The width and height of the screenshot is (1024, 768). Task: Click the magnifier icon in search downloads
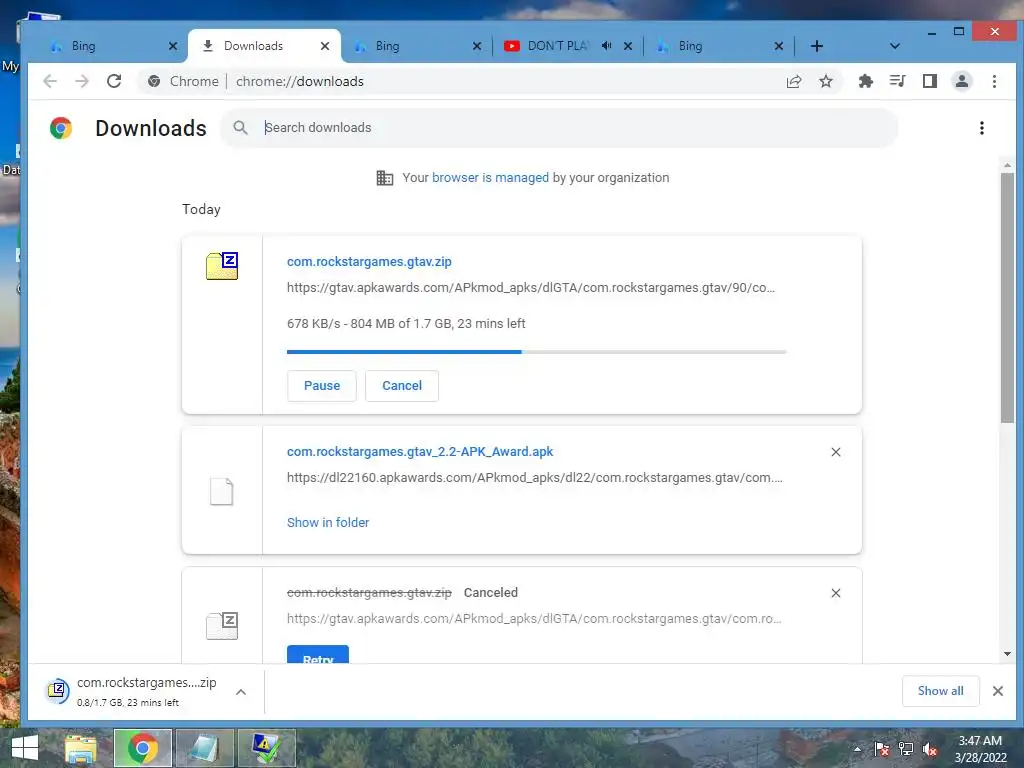pyautogui.click(x=240, y=128)
